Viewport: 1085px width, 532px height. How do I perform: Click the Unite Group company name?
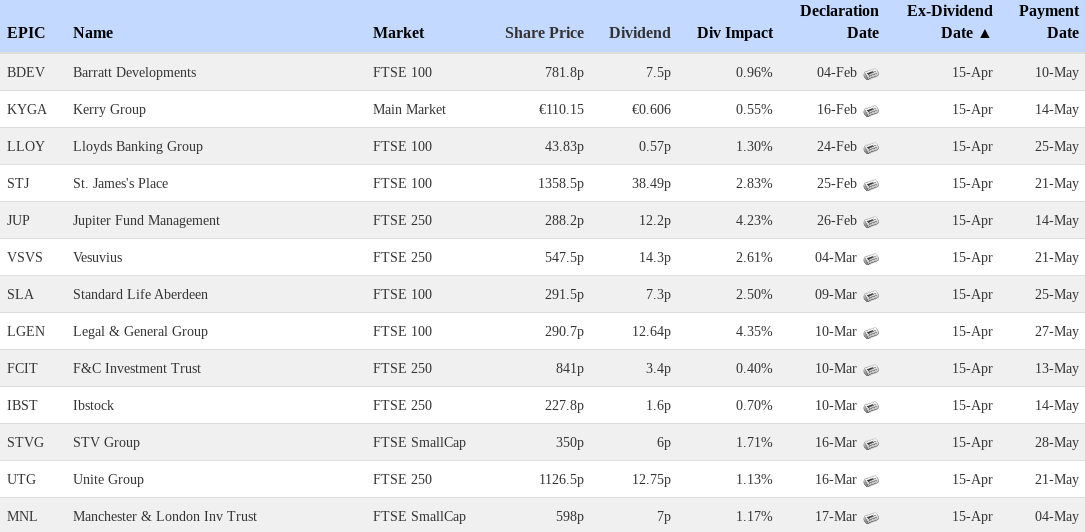tap(108, 479)
